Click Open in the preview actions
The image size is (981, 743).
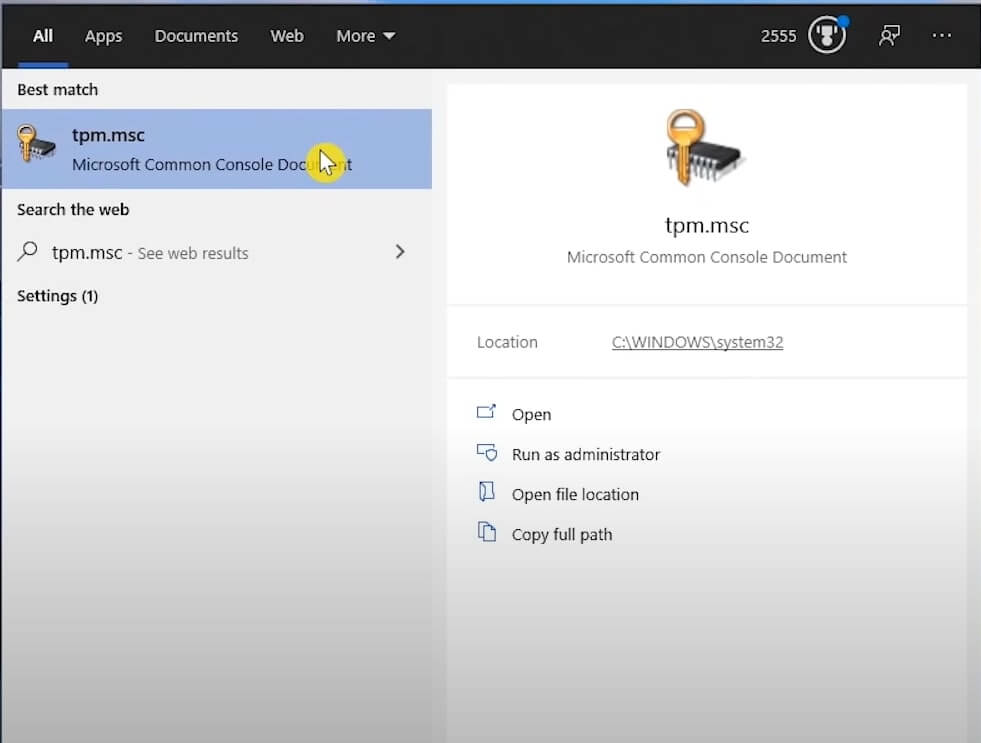(x=531, y=414)
